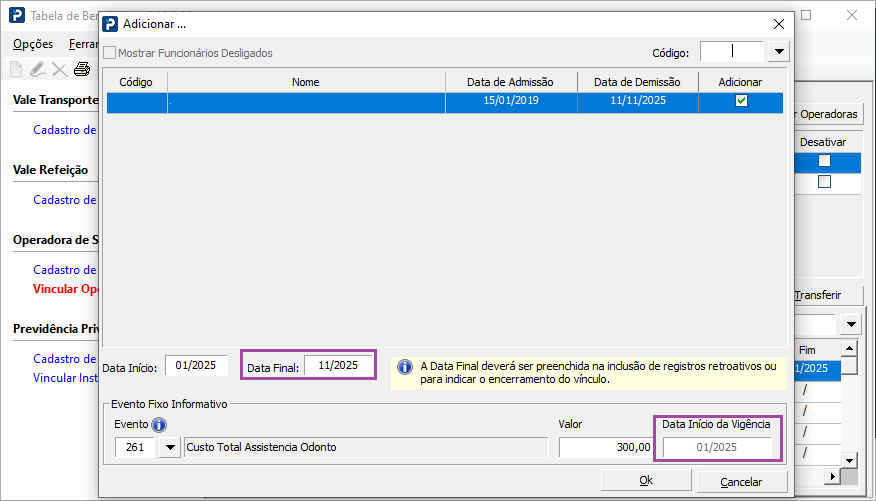Click the Código search input field
The width and height of the screenshot is (876, 501).
point(732,52)
